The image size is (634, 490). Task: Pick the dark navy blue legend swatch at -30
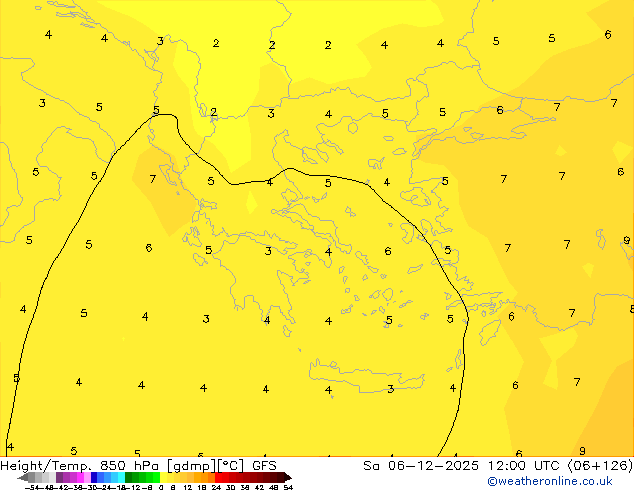94,477
